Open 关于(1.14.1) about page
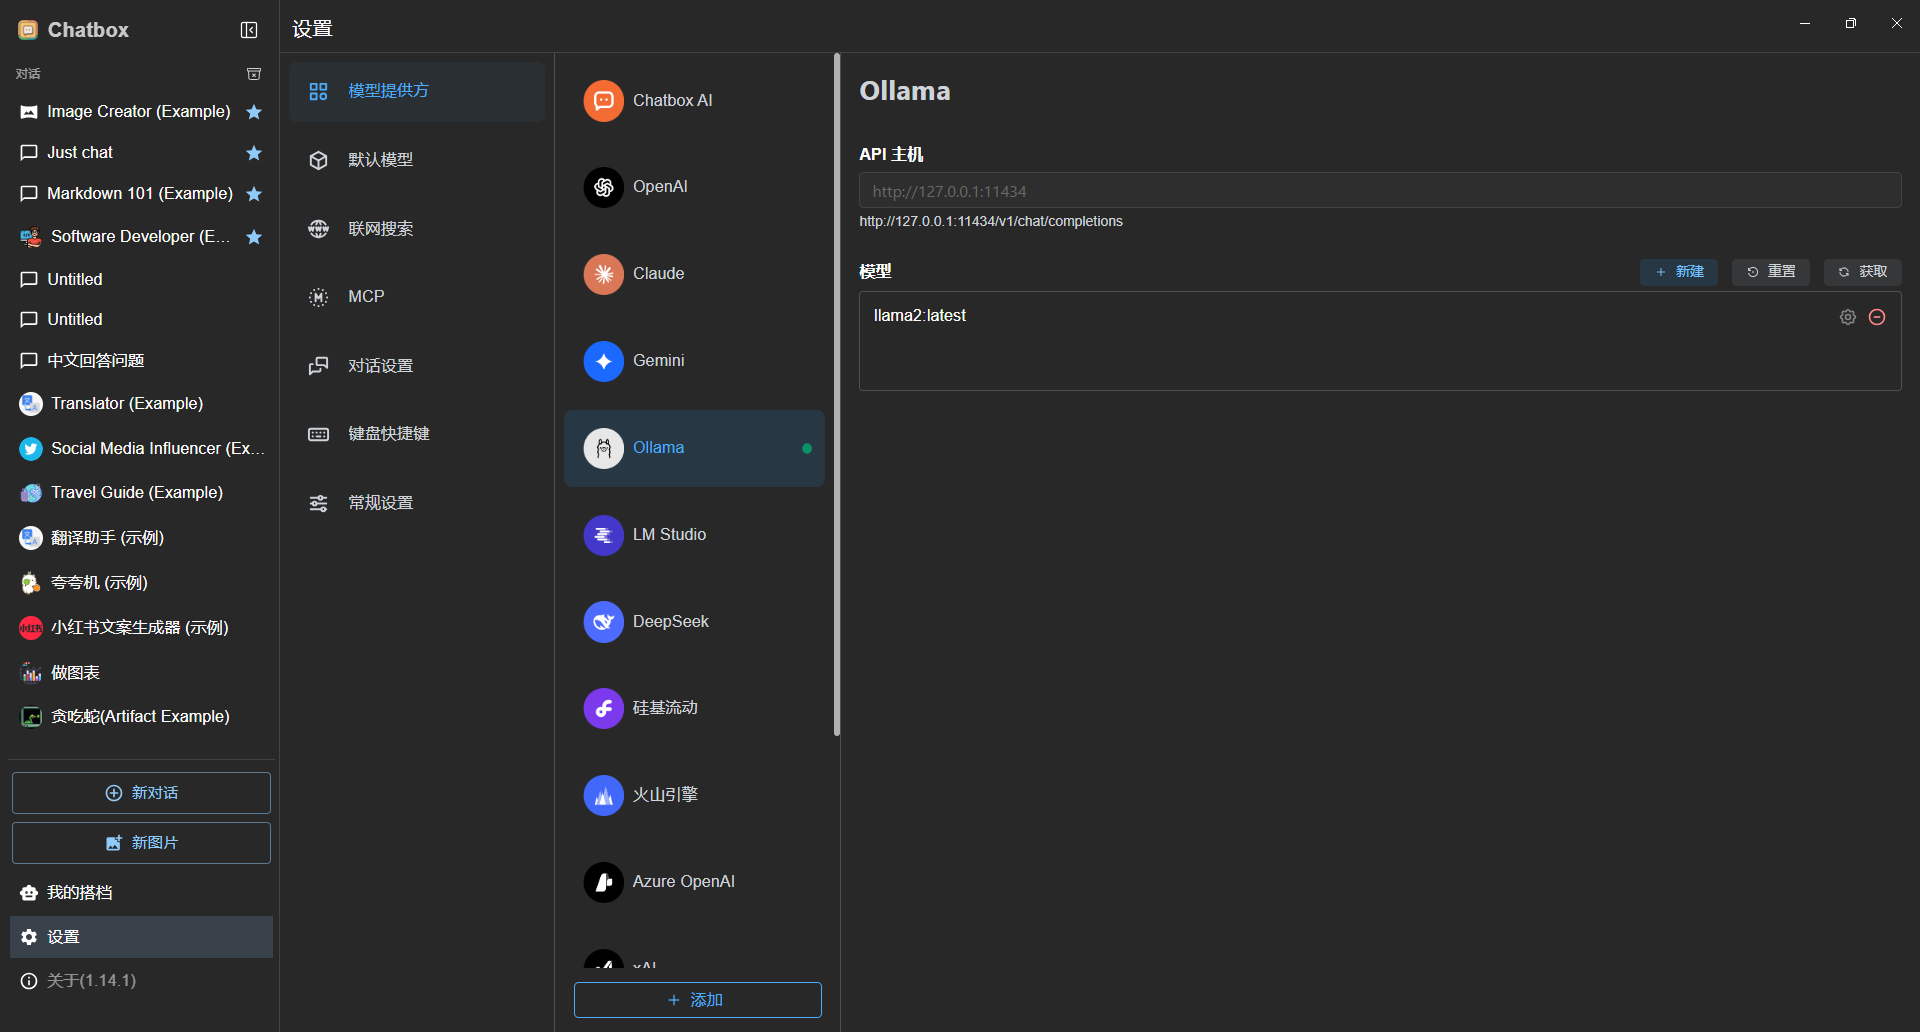Viewport: 1920px width, 1032px height. coord(141,981)
